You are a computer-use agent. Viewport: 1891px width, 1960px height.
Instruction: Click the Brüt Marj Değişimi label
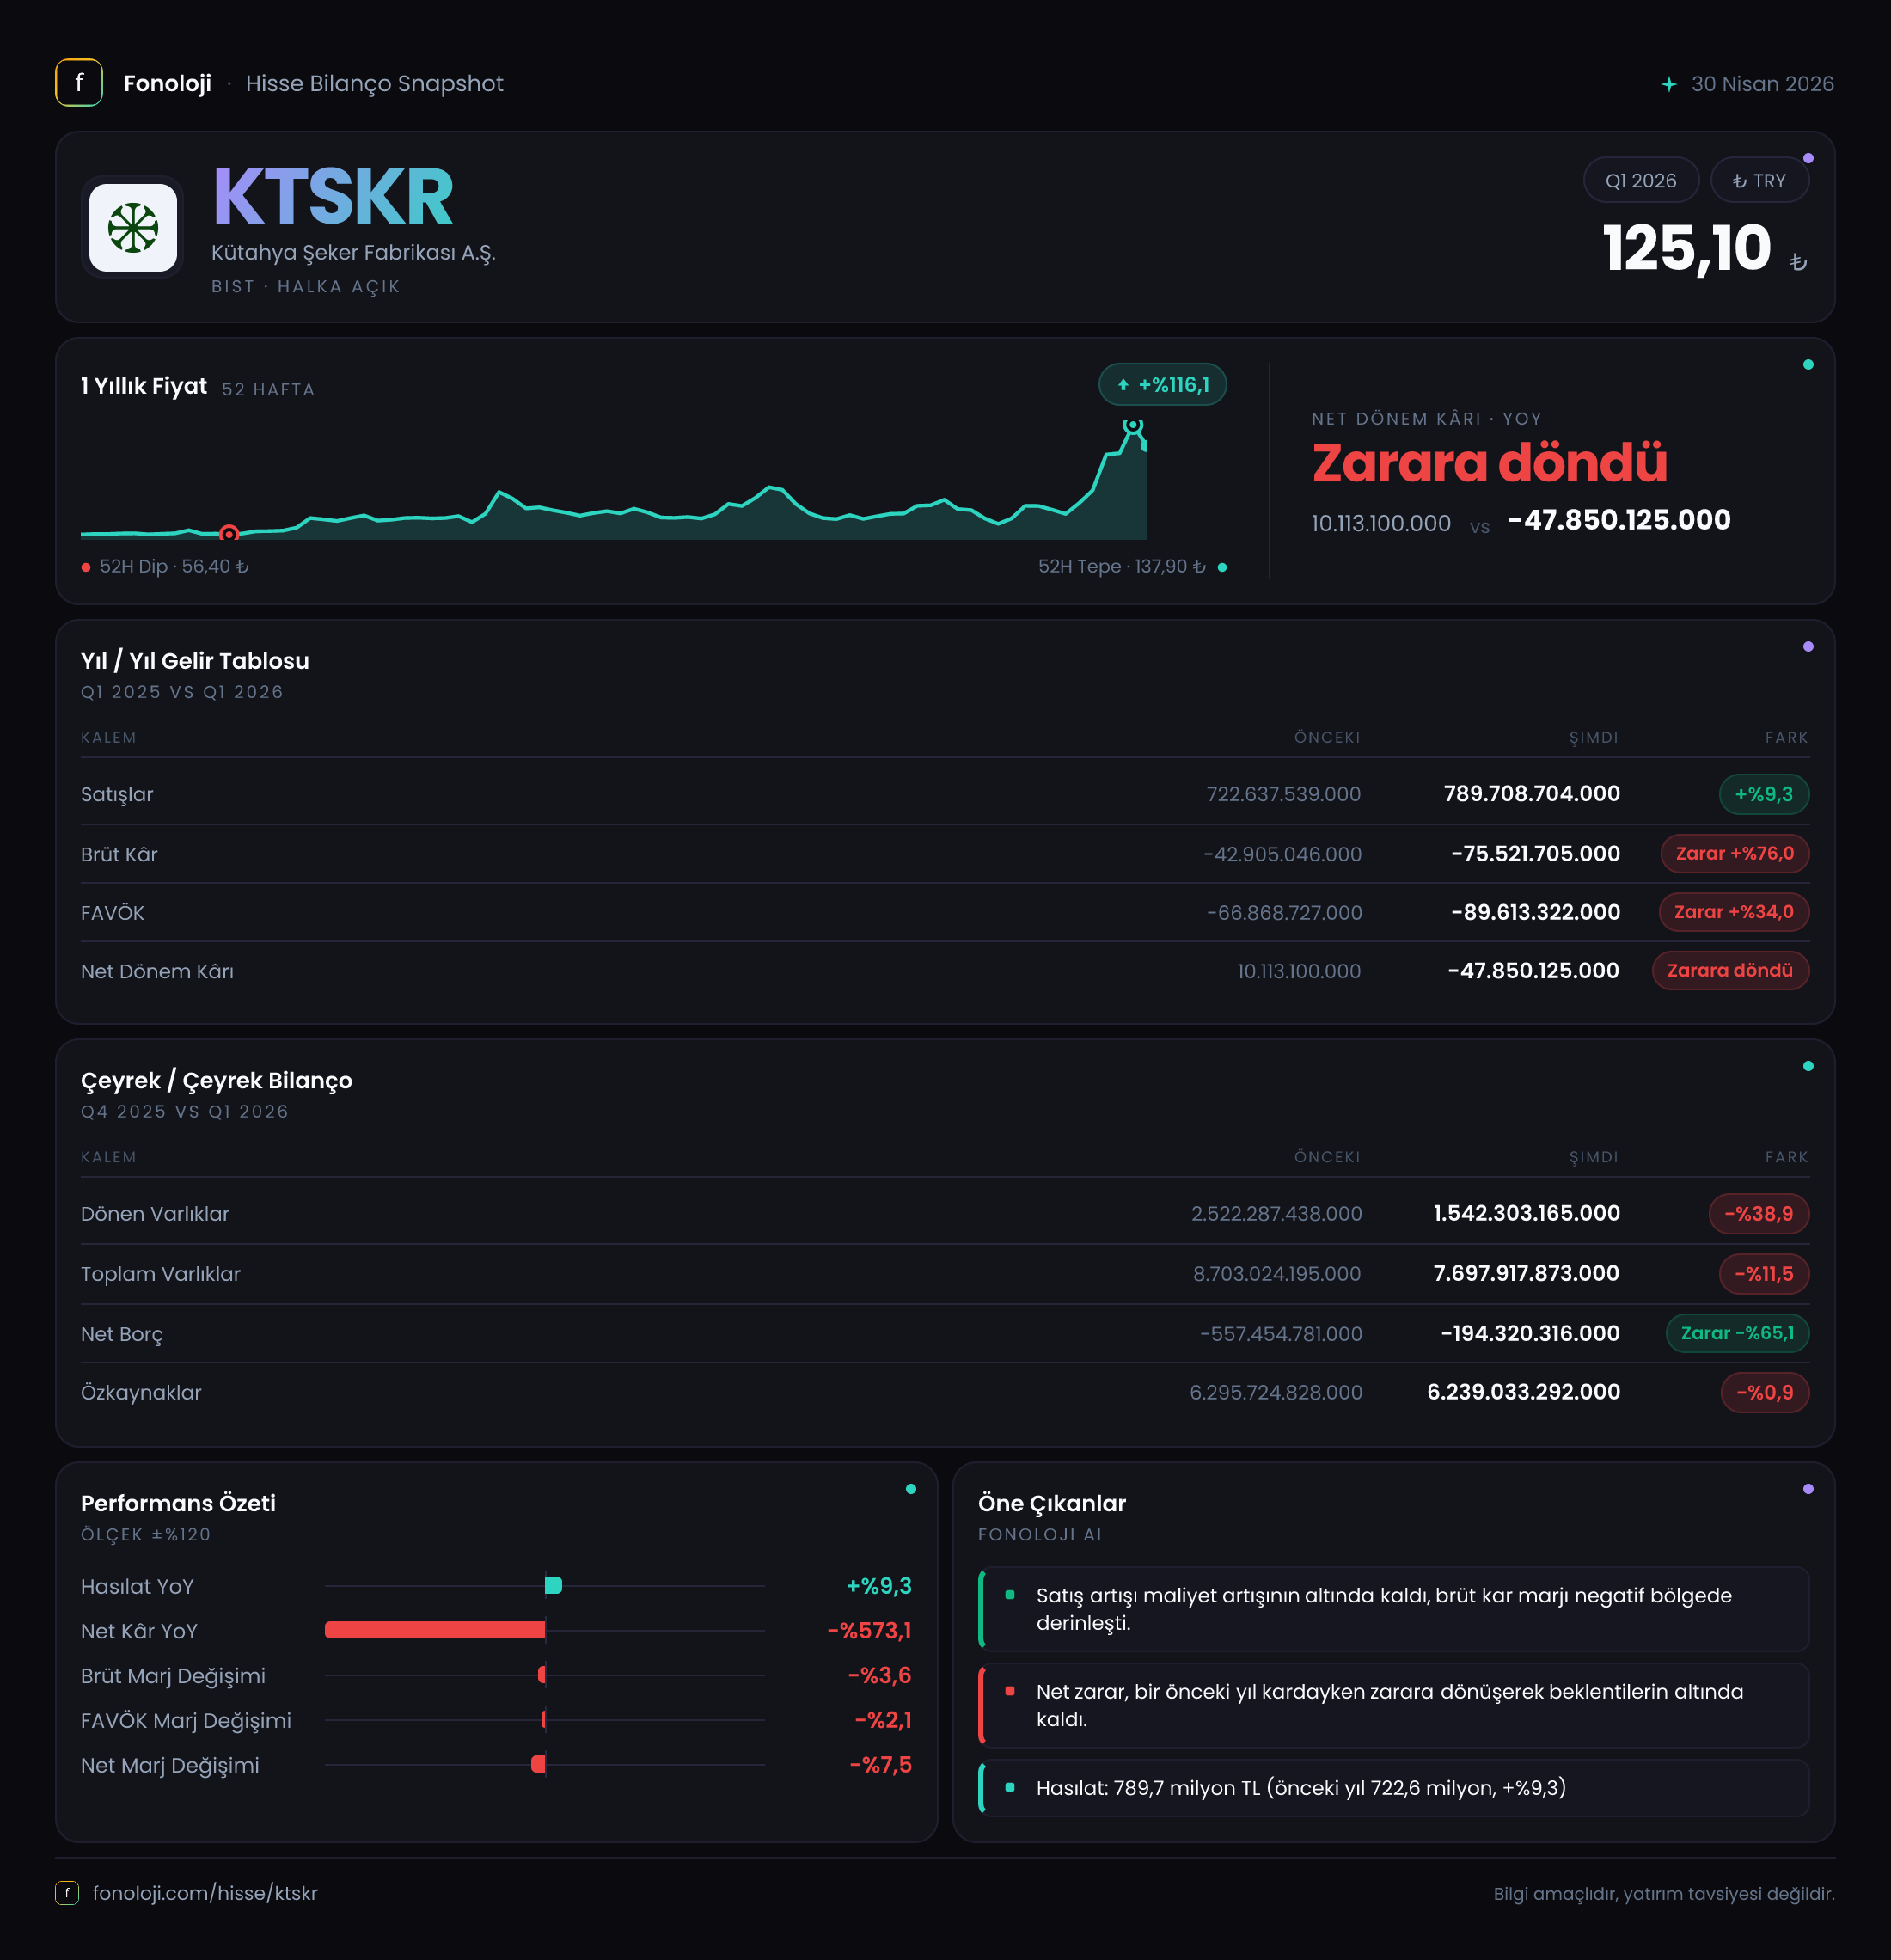[173, 1676]
